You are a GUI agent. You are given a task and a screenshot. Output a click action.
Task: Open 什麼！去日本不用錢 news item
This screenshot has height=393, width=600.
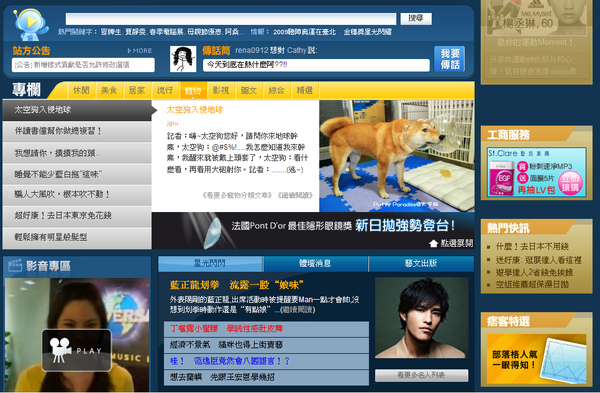coord(532,247)
